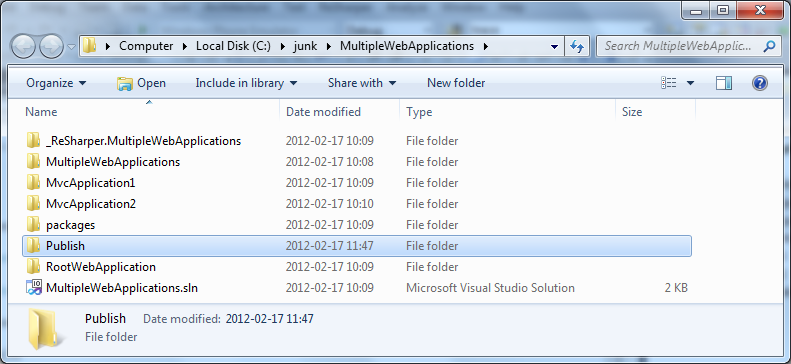Click the large Publish folder thumbnail

42,329
